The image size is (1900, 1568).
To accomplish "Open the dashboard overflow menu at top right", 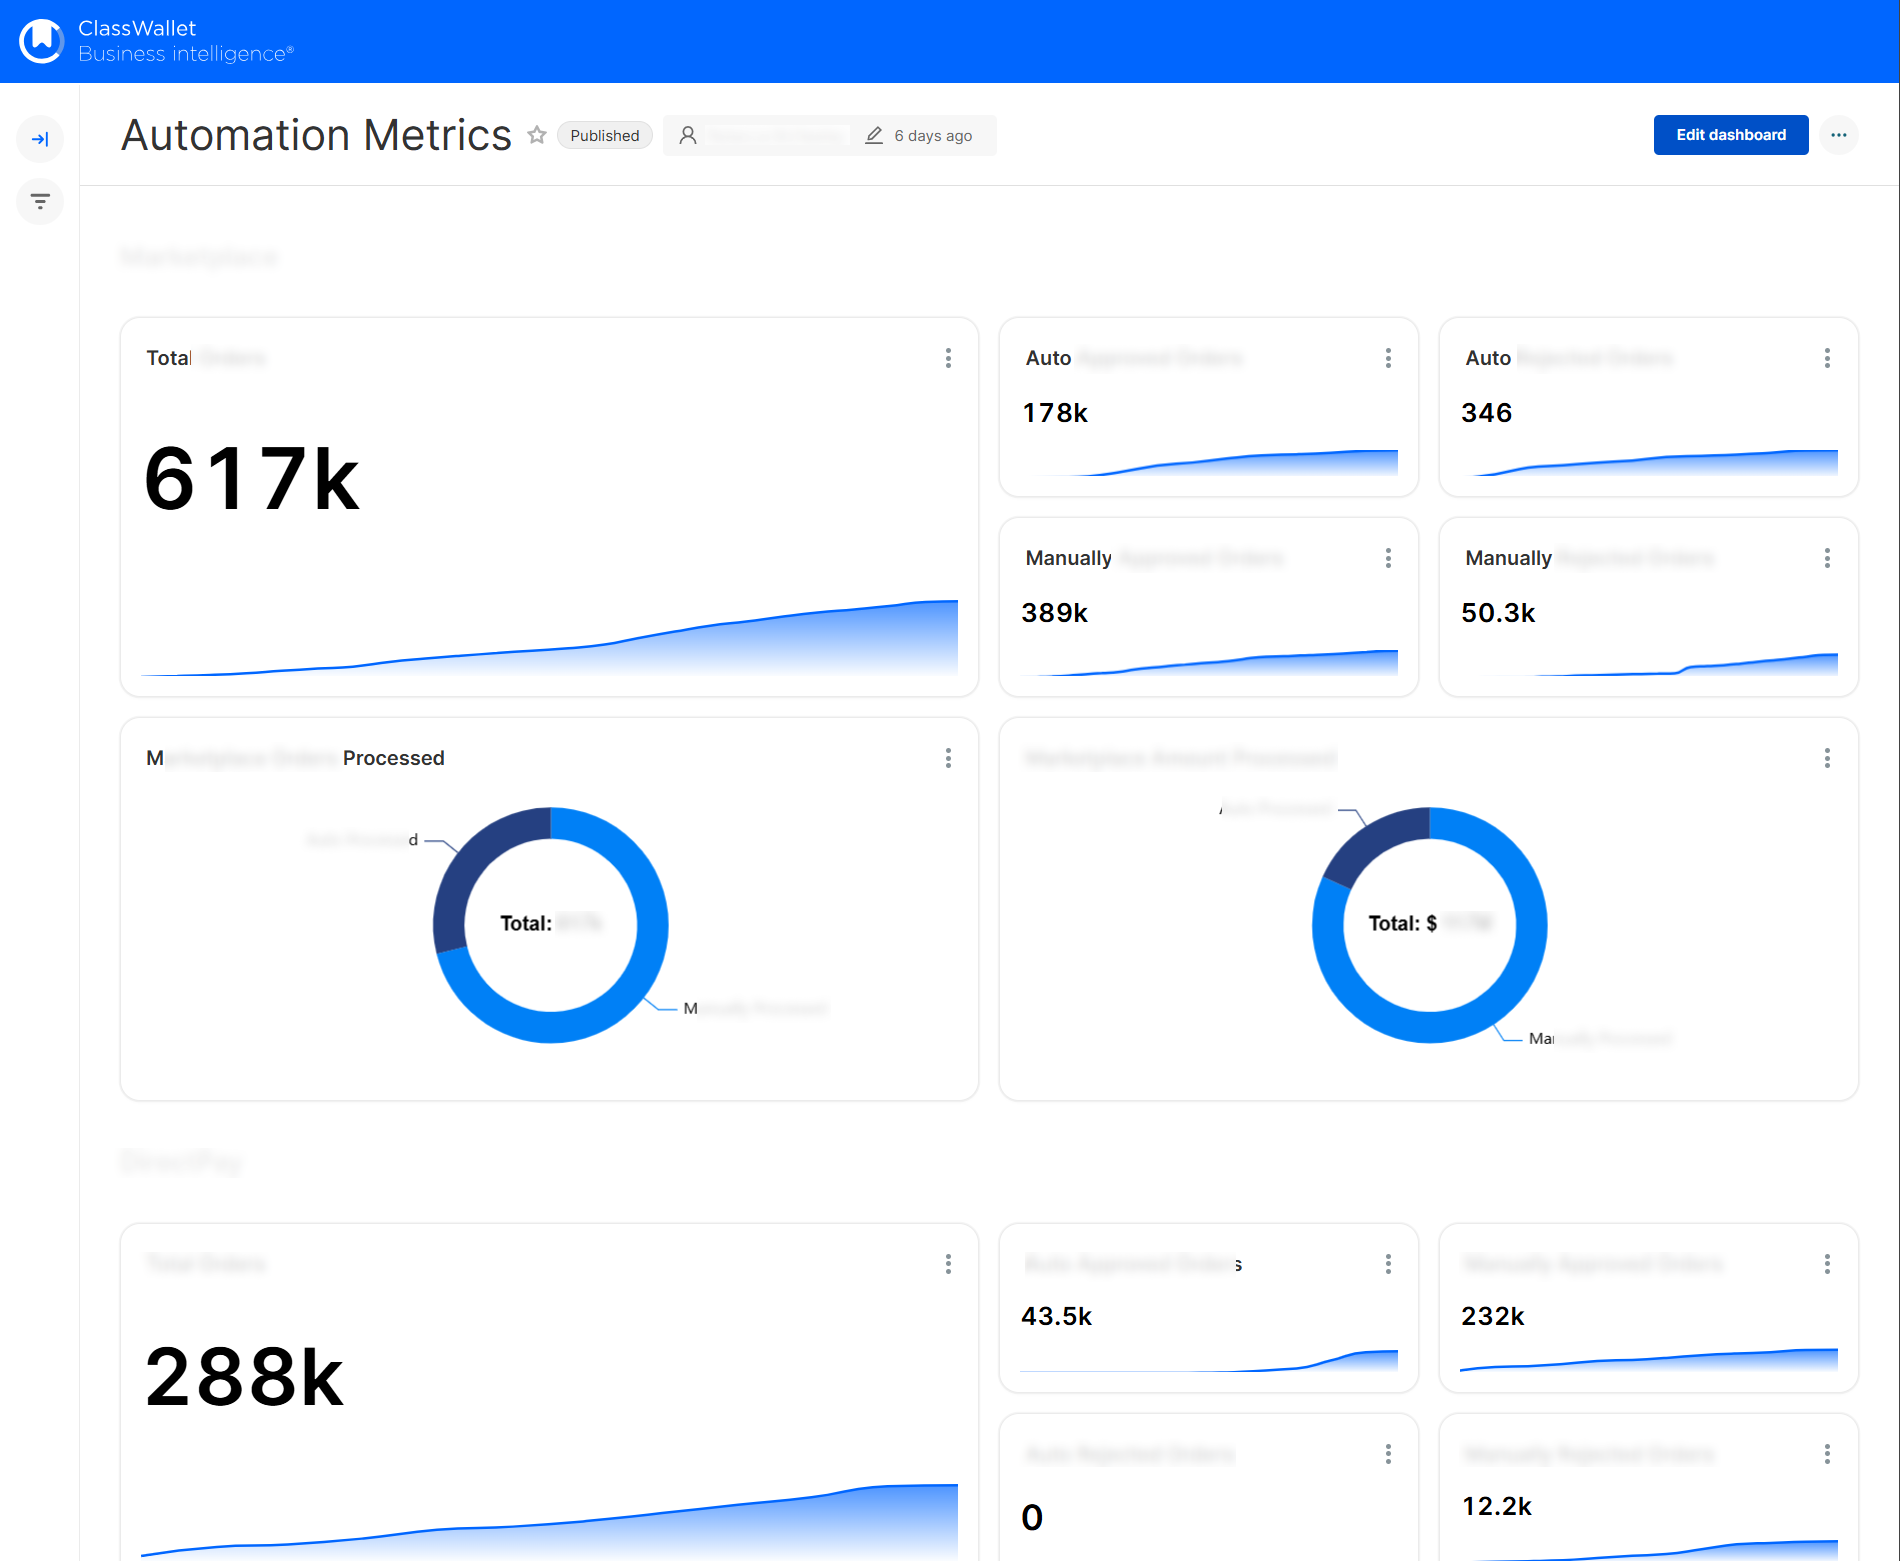I will tap(1839, 135).
